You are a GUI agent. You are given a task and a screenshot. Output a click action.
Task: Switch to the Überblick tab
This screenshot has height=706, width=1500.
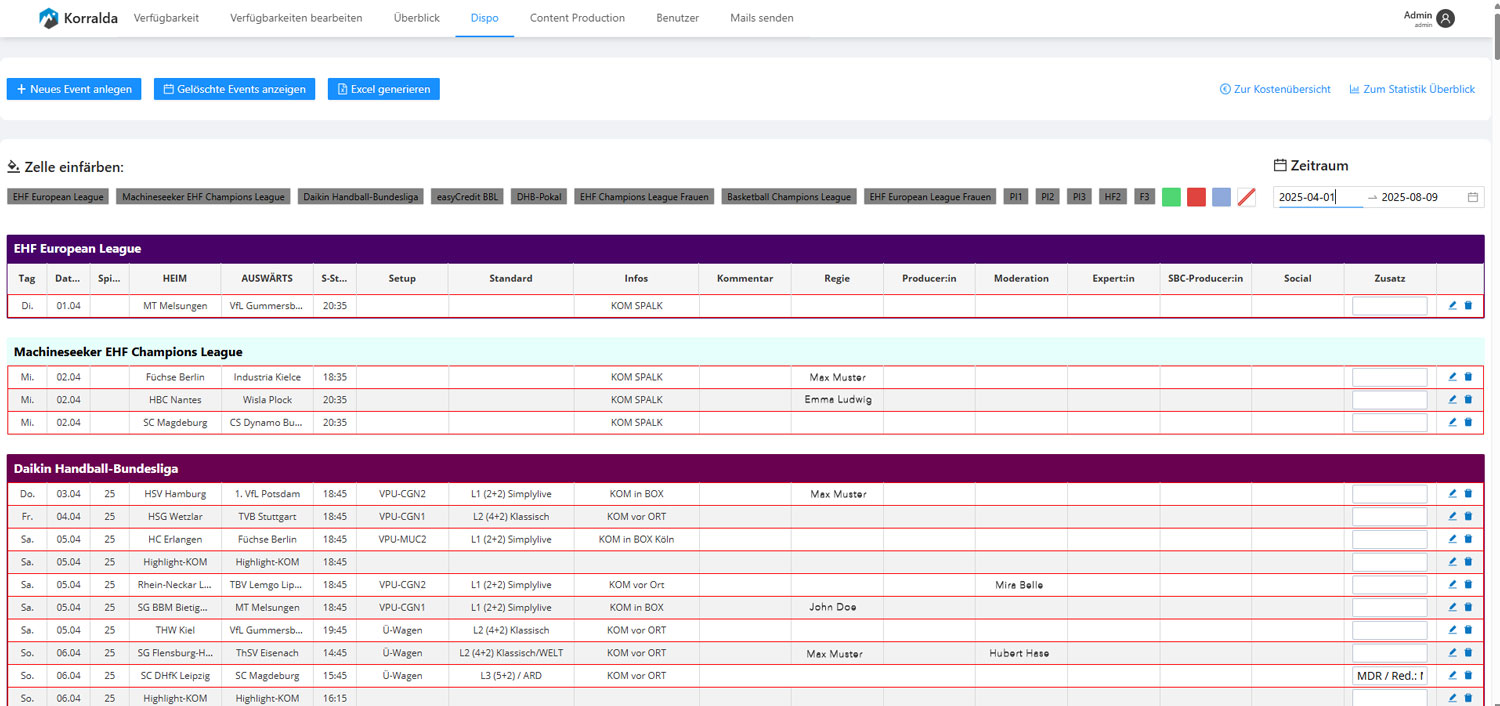(x=417, y=18)
